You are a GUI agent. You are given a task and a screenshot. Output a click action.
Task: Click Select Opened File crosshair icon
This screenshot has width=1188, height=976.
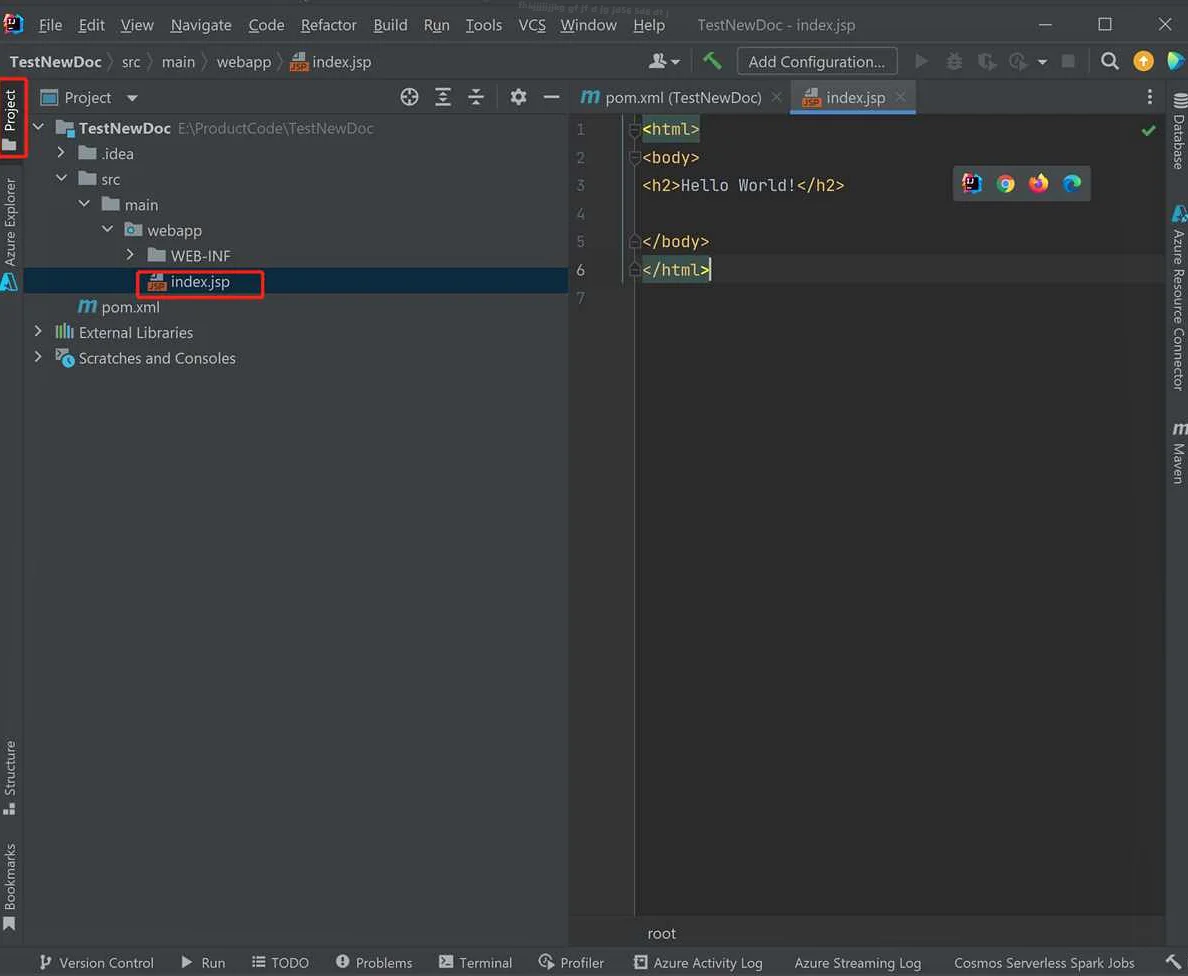[x=409, y=97]
